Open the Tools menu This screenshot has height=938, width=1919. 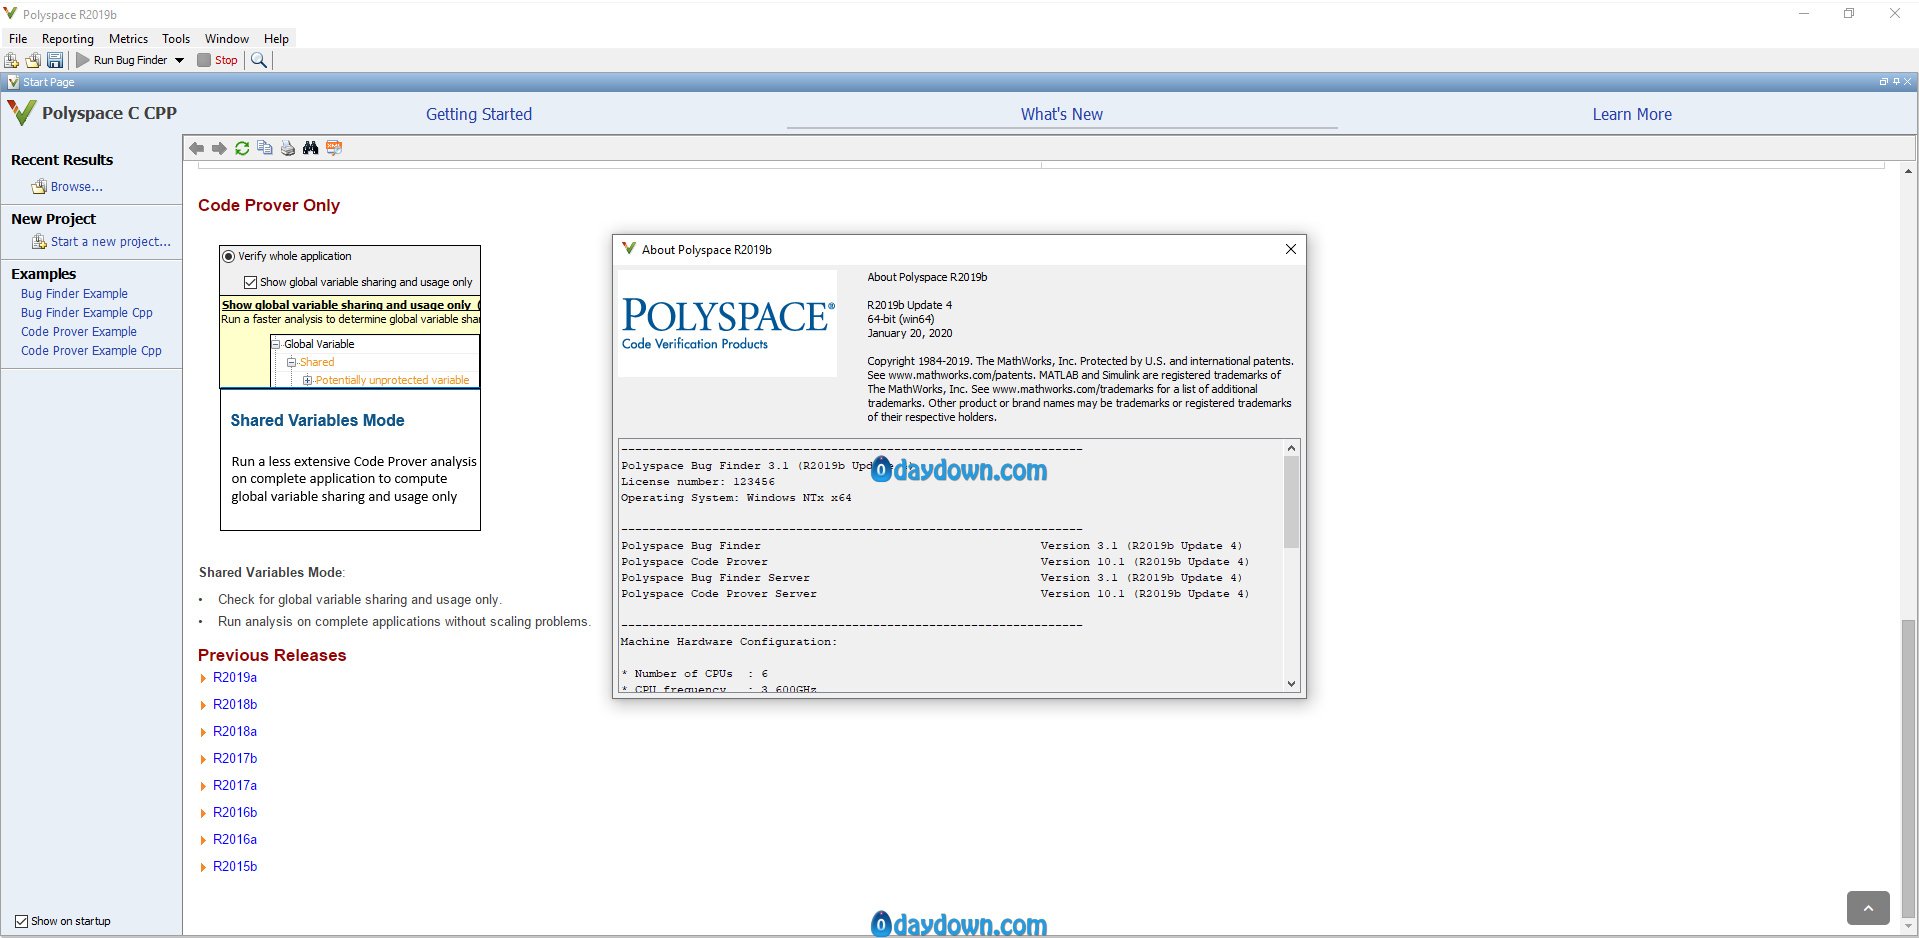[x=176, y=39]
